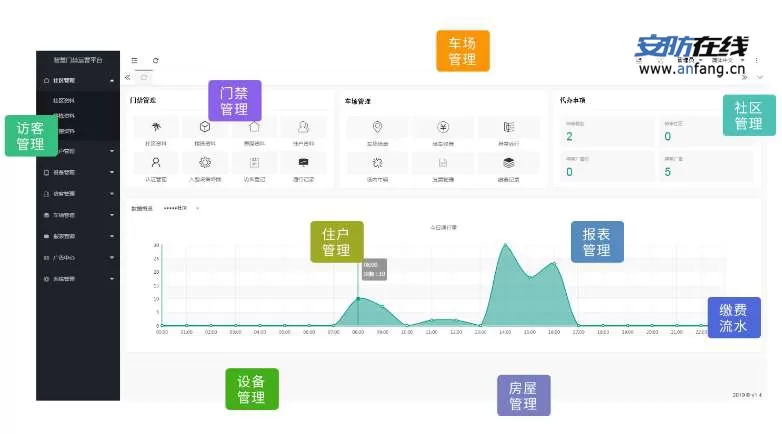Open the location pin icon in parking panel
Screen dimensions: 782x434
coord(377,127)
